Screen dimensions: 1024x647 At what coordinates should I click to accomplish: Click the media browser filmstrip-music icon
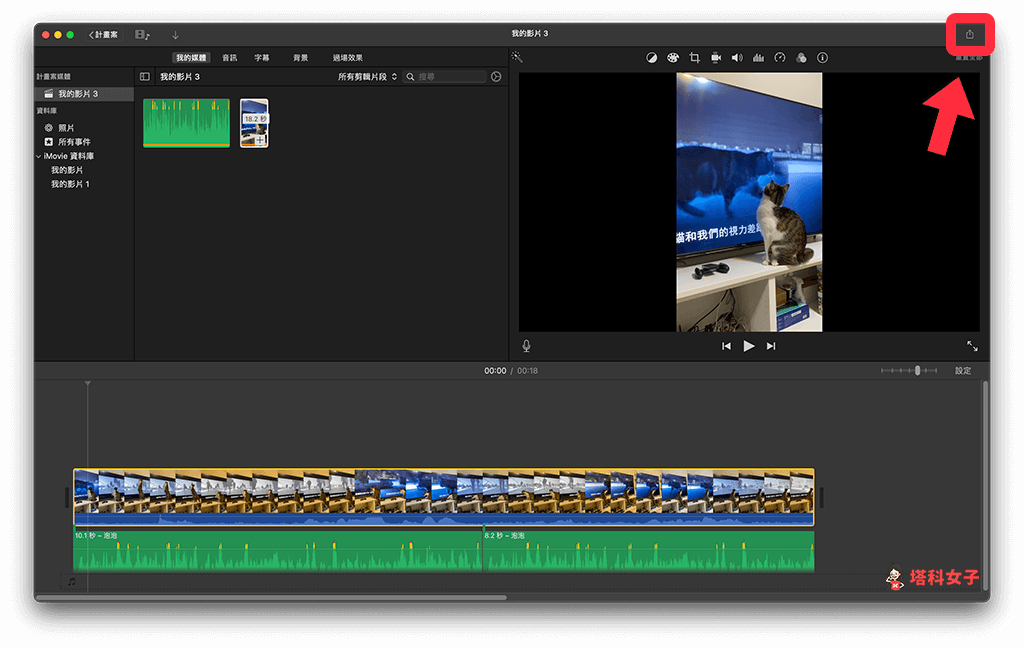[142, 35]
